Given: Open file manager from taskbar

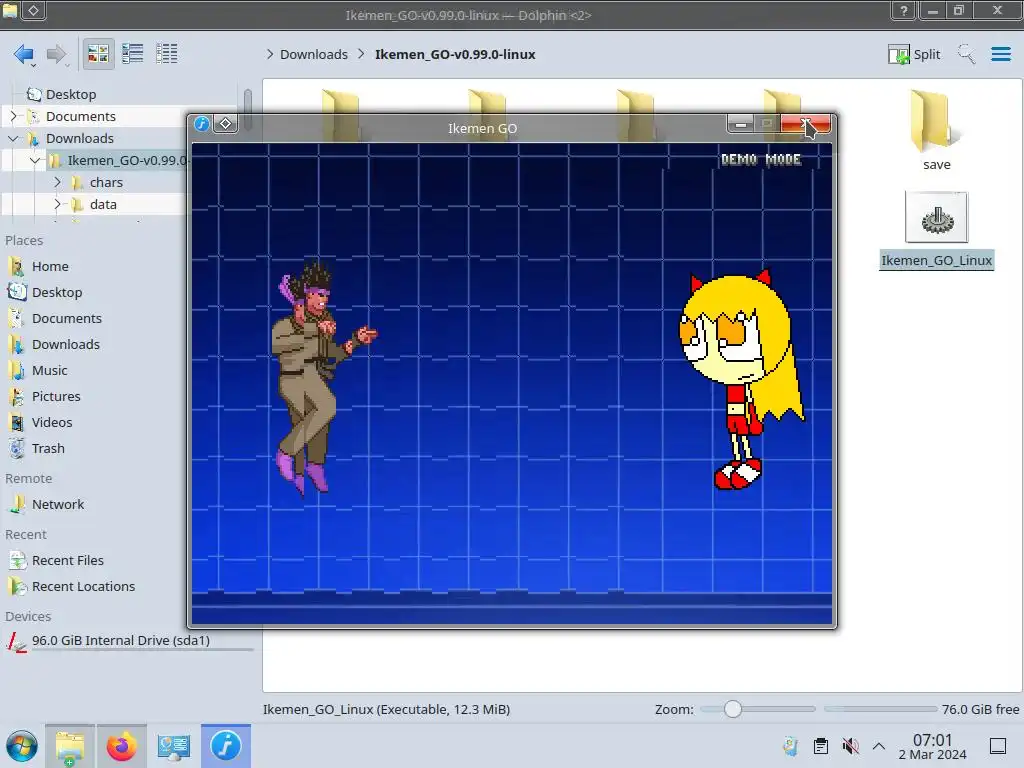Looking at the screenshot, I should 70,746.
